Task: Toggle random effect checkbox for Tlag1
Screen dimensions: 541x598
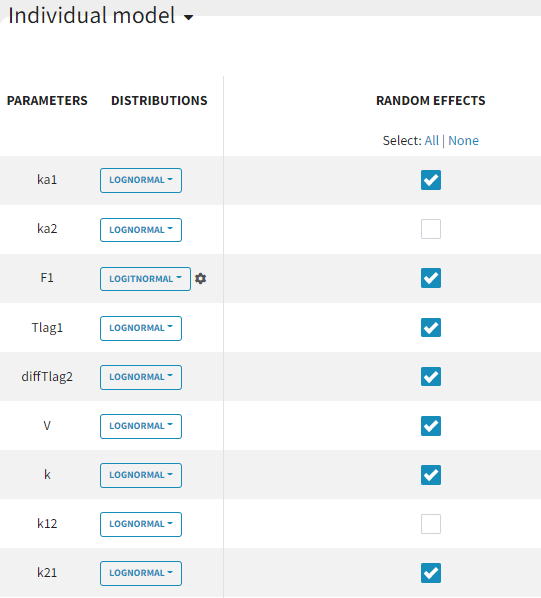Action: 431,327
